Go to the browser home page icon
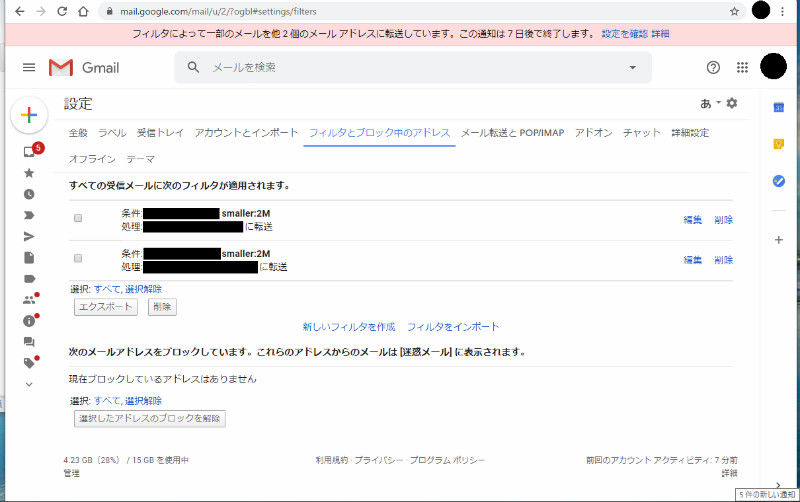Screen dimensions: 800x502 click(83, 11)
